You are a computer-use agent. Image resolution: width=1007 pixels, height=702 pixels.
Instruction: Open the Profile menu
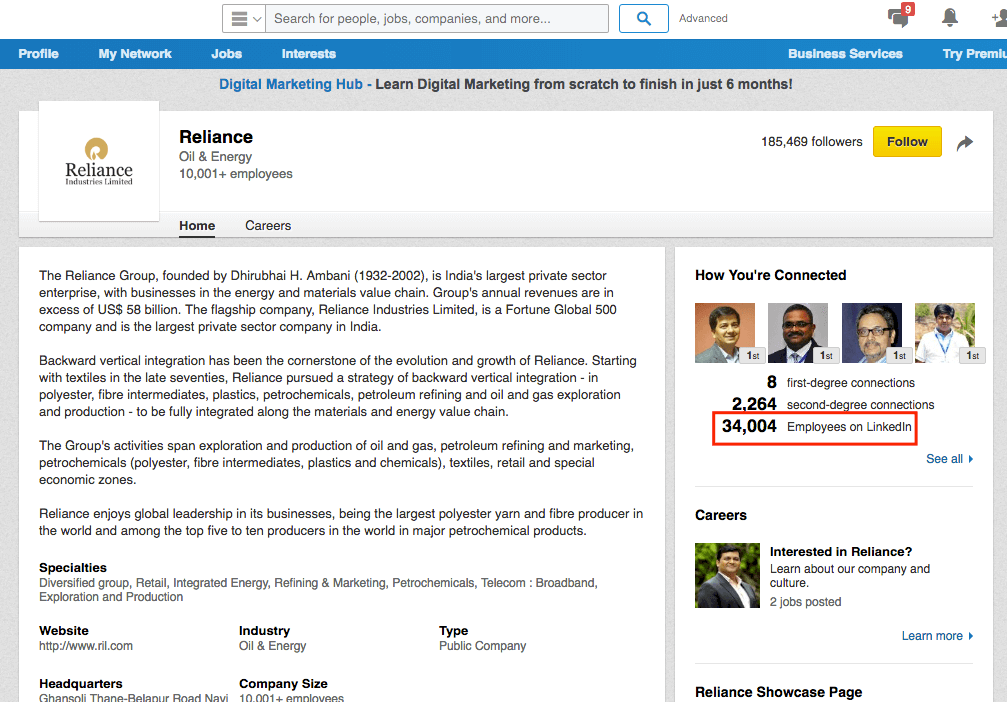[x=39, y=54]
